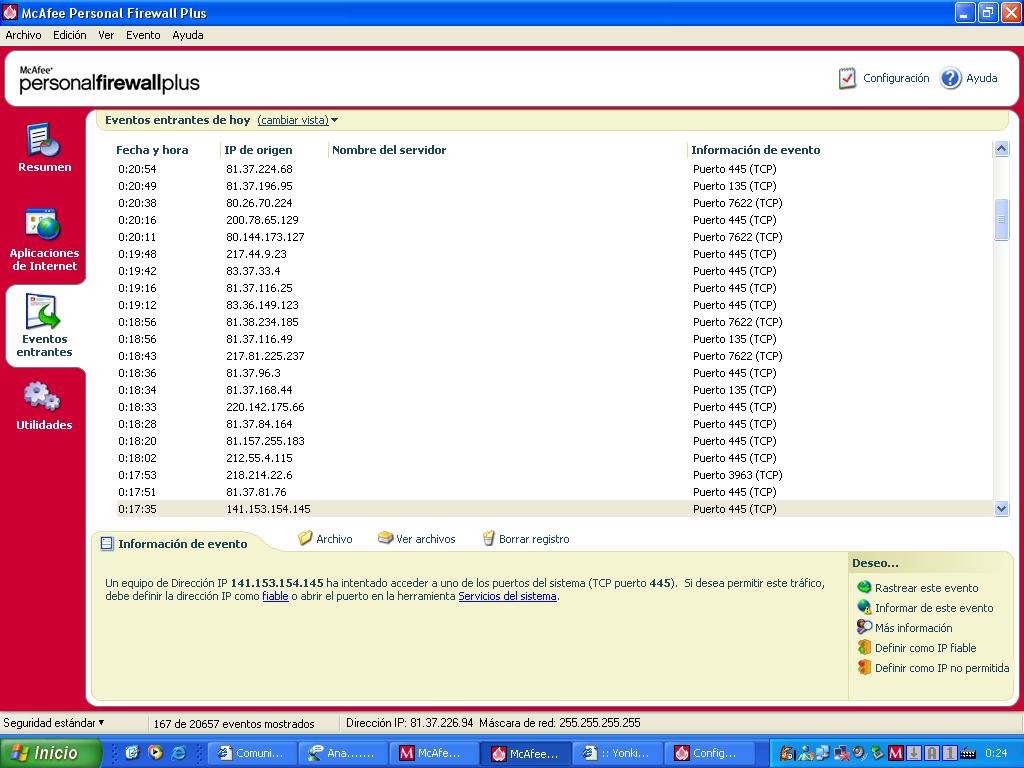Open the Resumen section icon

[43, 140]
